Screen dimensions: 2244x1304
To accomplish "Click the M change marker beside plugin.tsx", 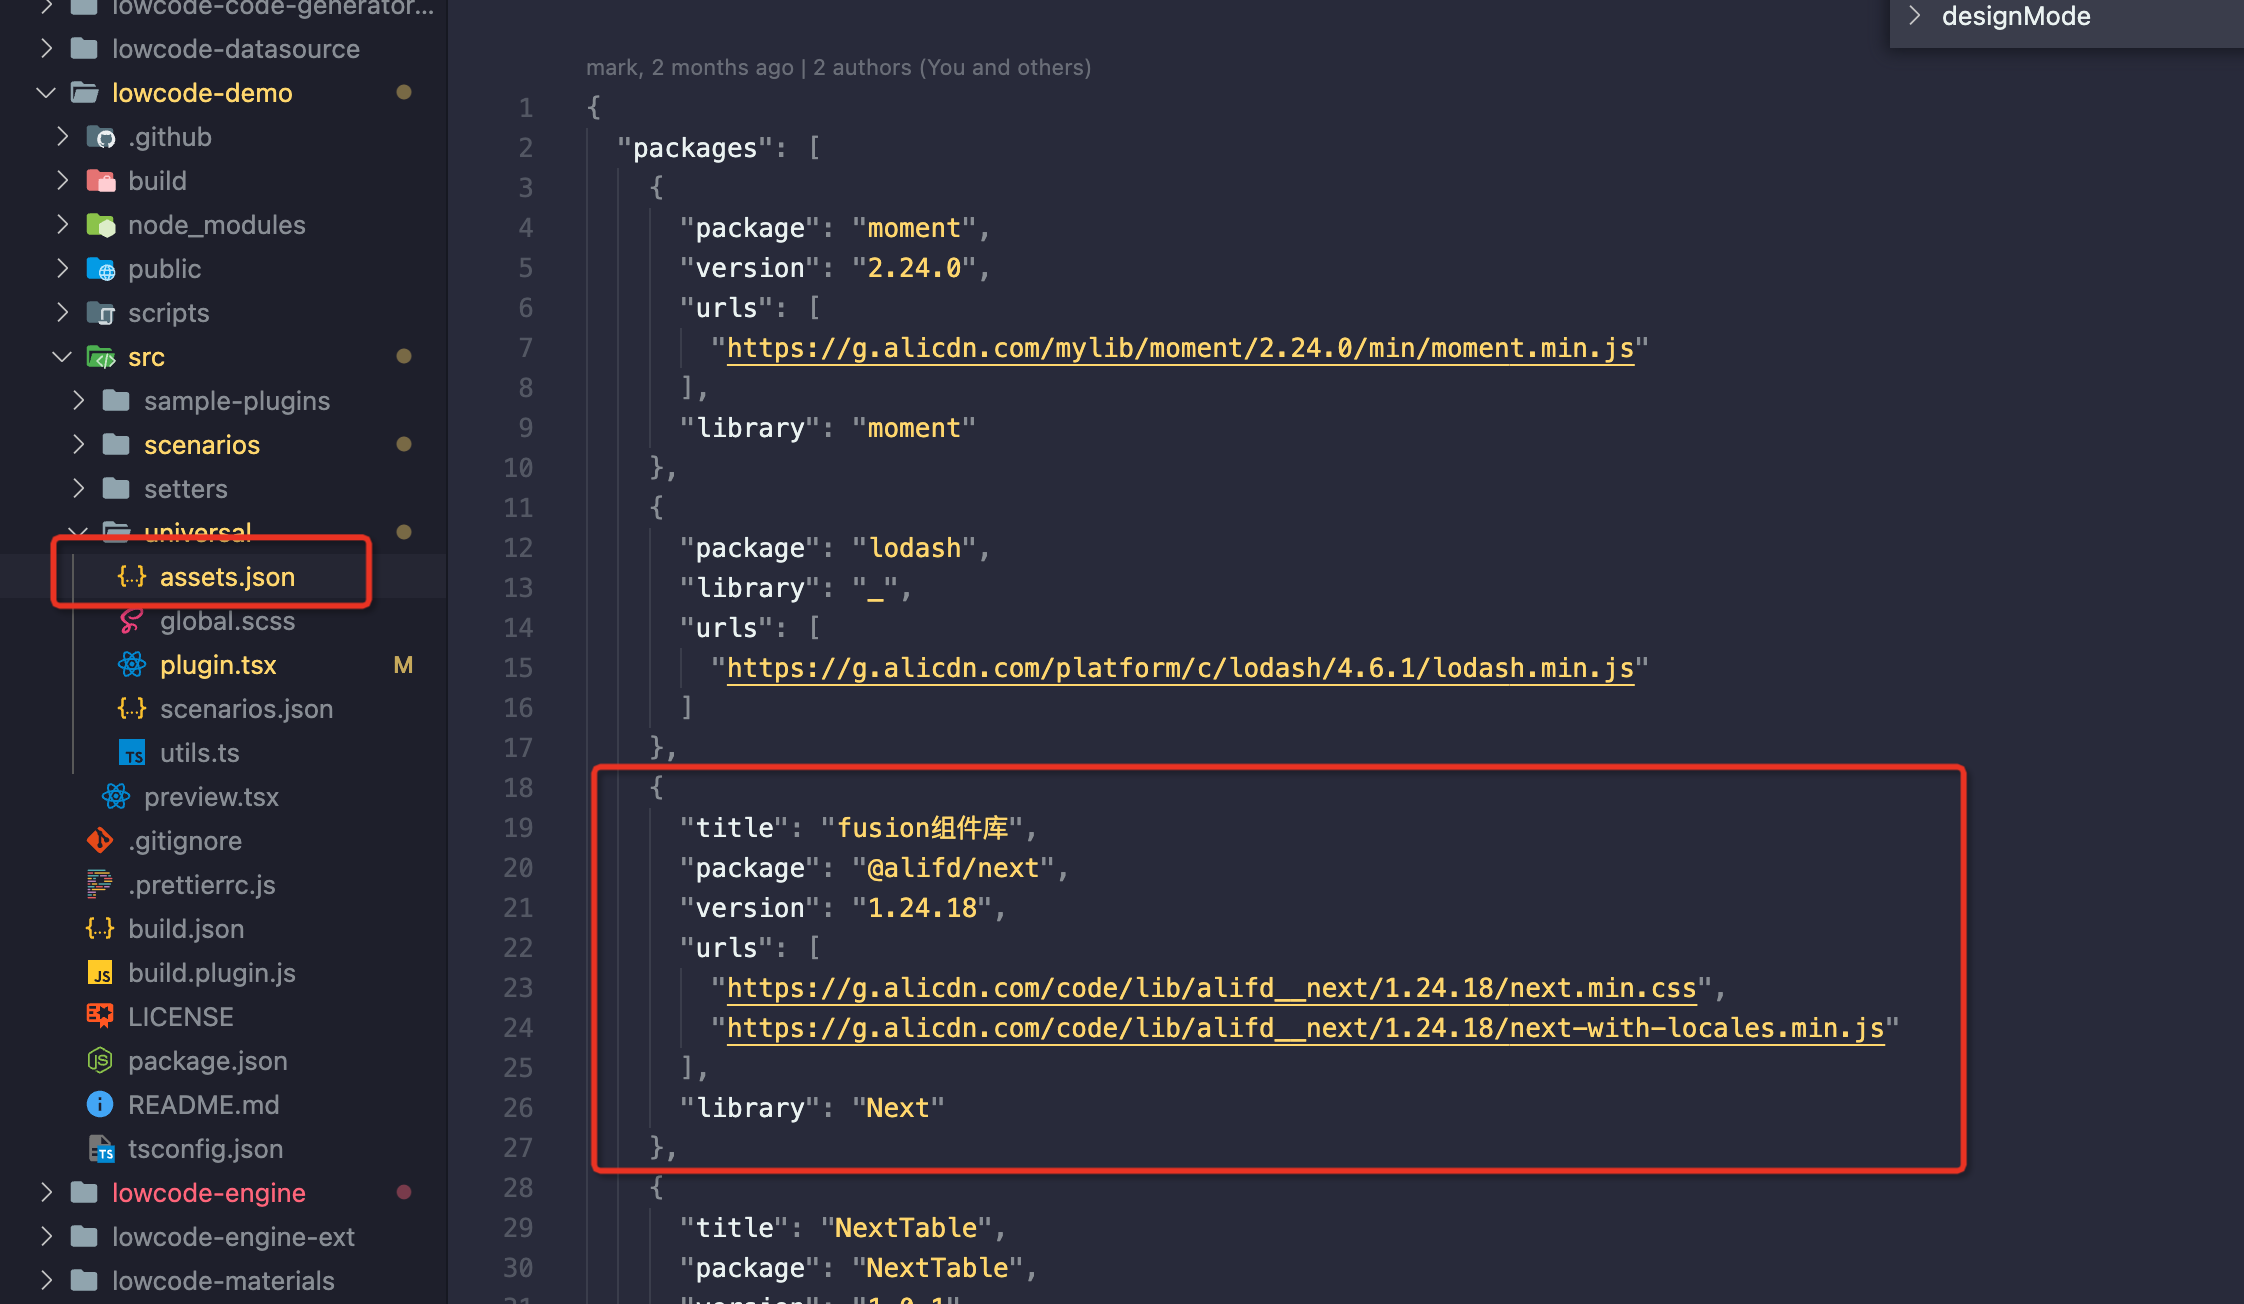I will coord(403,664).
